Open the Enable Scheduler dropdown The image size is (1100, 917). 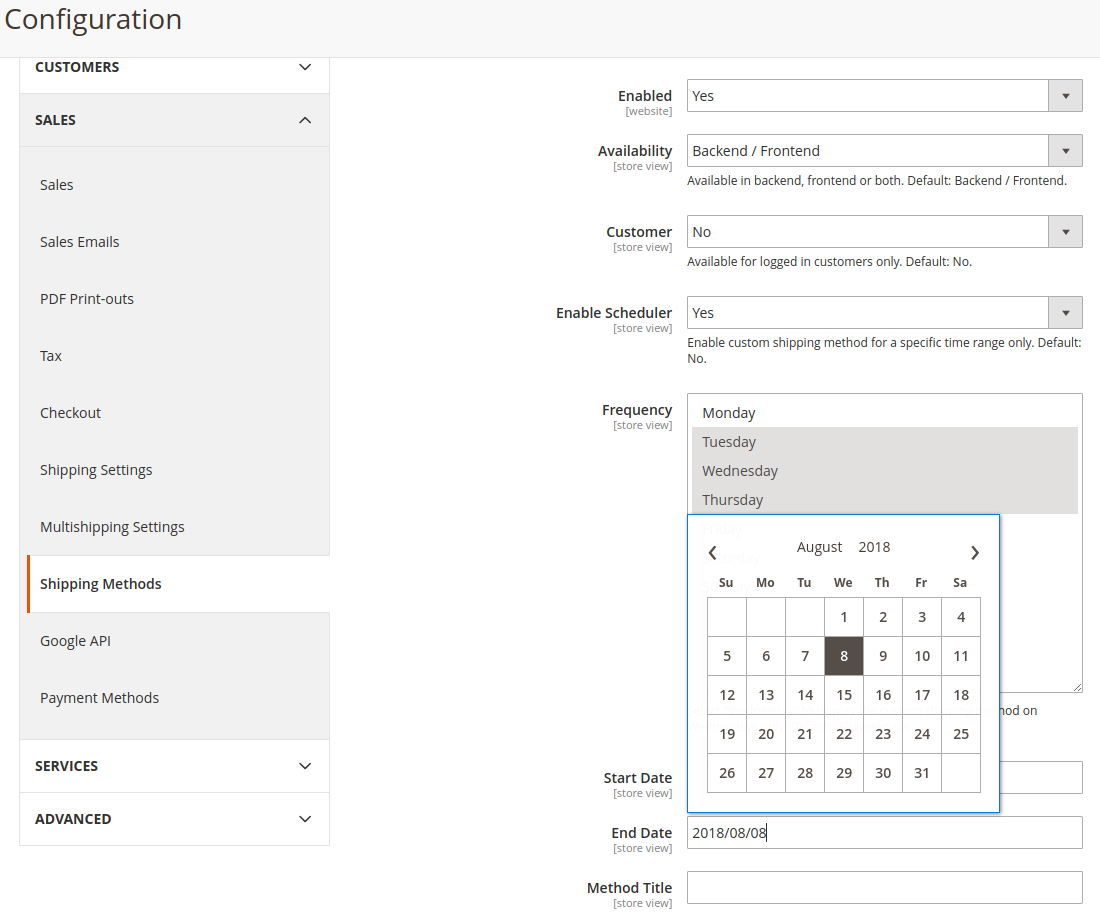pyautogui.click(x=884, y=313)
